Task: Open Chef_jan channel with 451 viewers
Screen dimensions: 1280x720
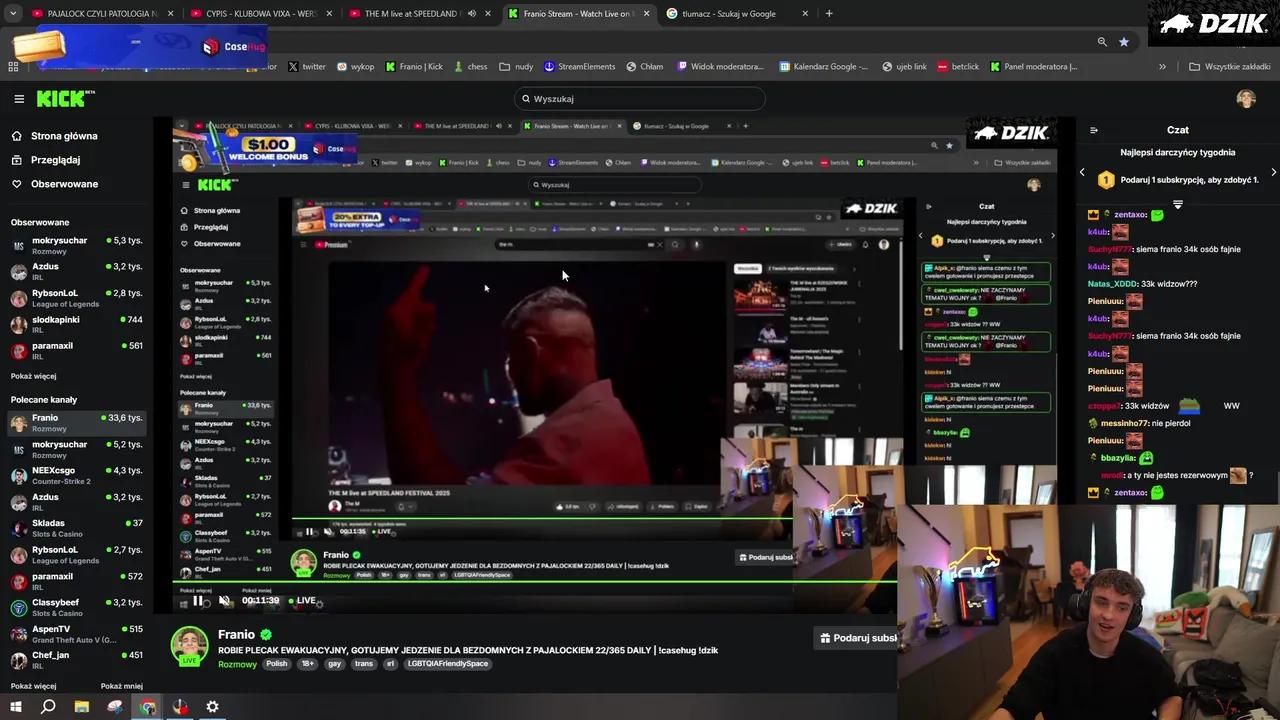Action: (77, 660)
